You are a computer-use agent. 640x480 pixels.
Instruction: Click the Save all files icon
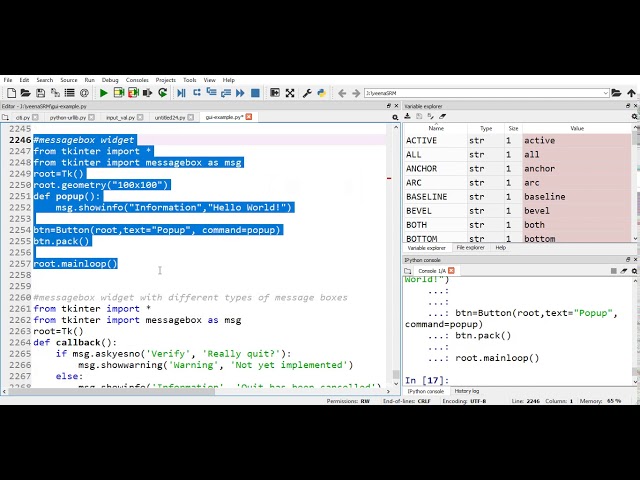[x=55, y=93]
